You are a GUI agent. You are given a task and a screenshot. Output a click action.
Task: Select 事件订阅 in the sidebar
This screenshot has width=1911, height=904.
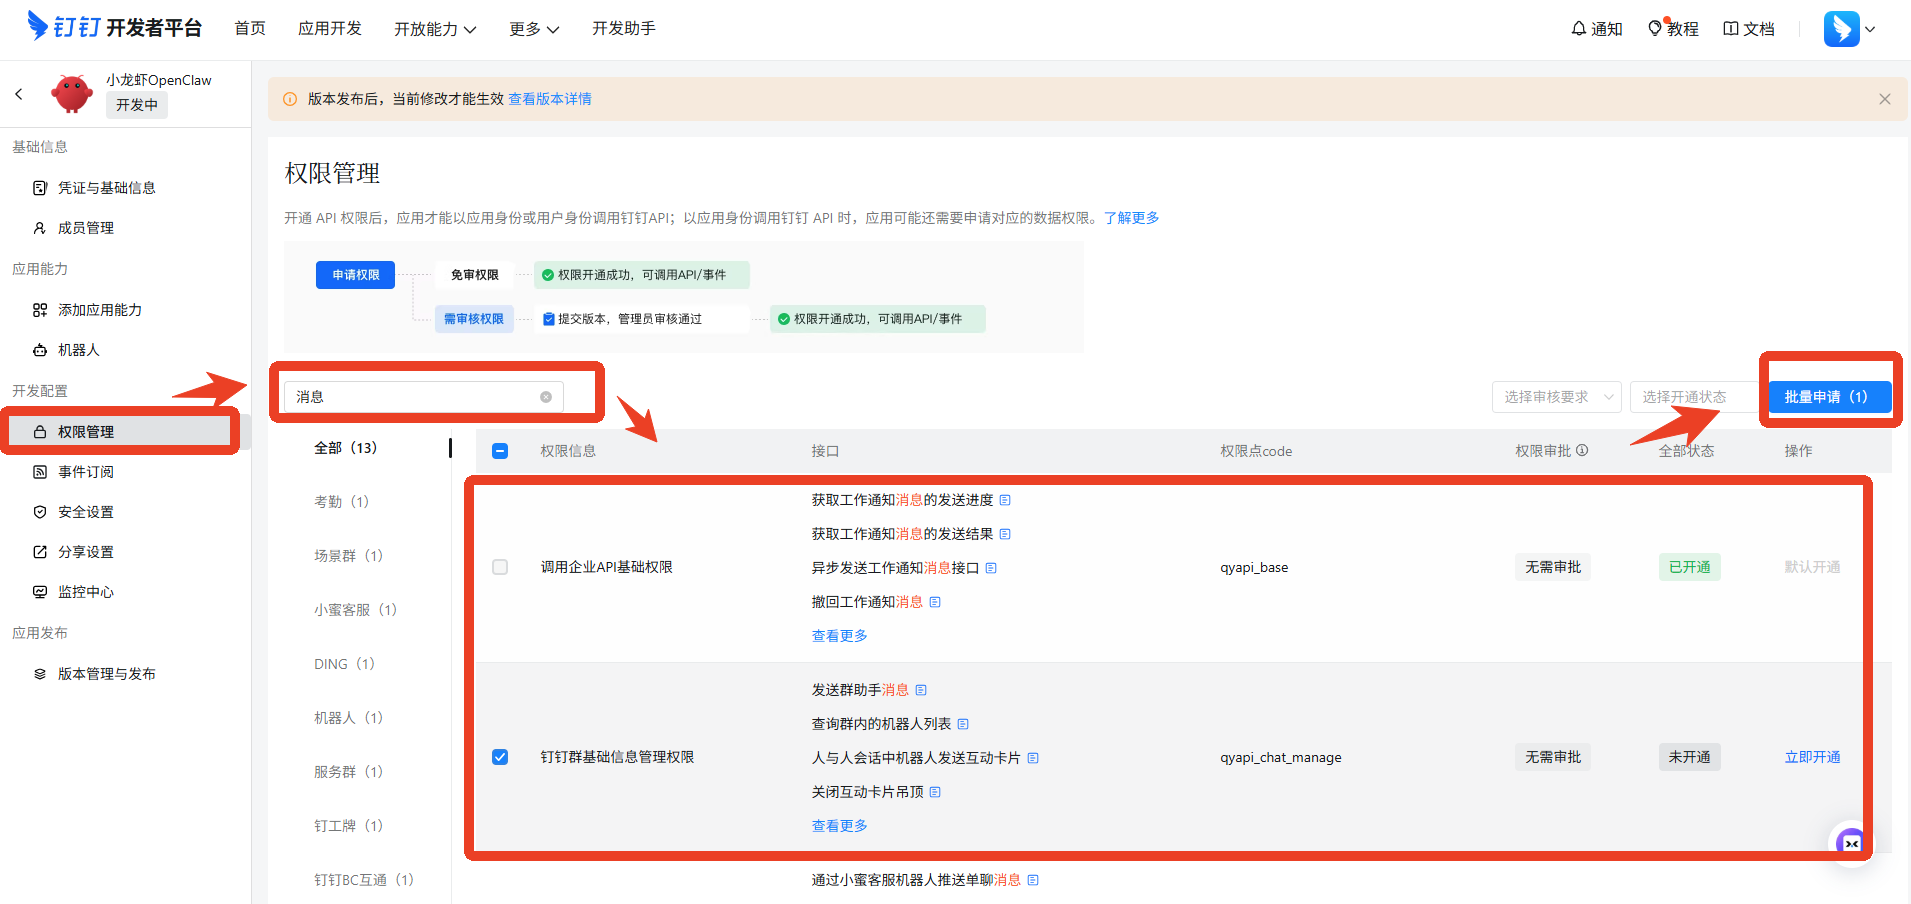coord(86,472)
